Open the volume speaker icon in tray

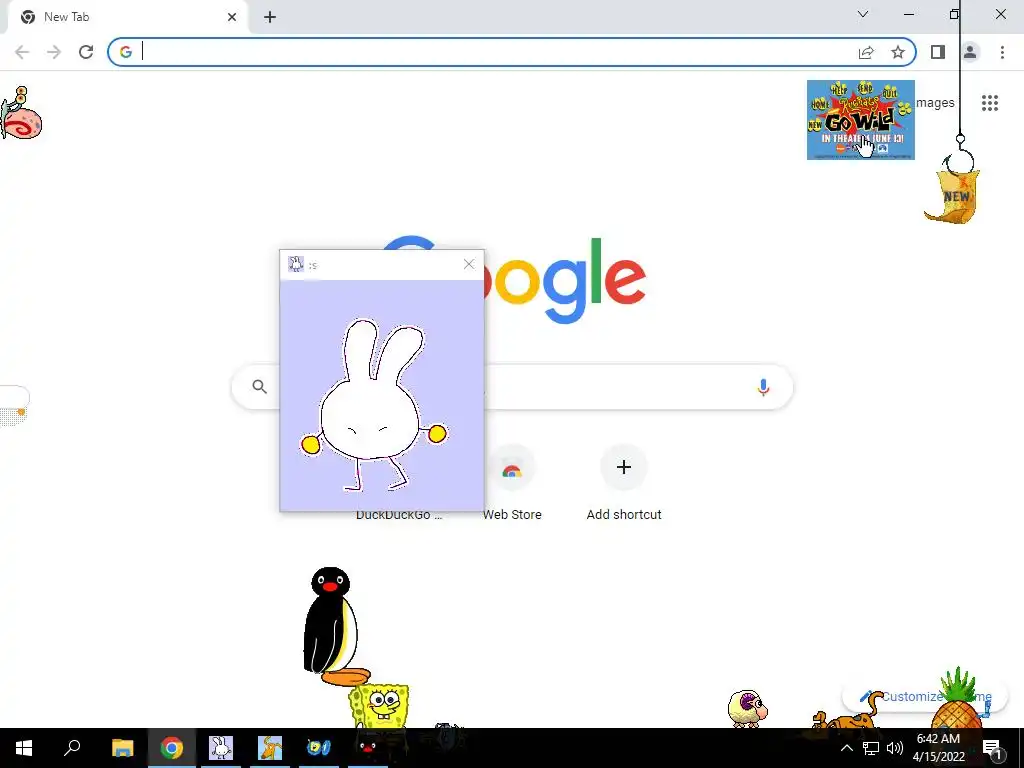pos(895,748)
